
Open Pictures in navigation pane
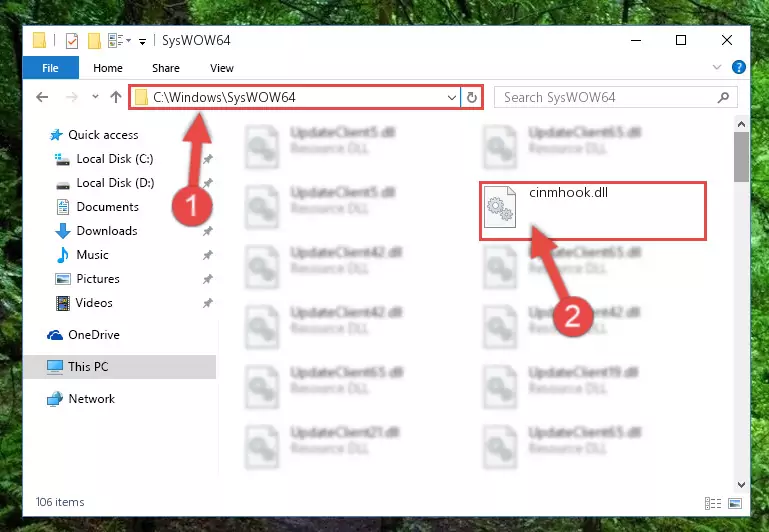point(98,279)
